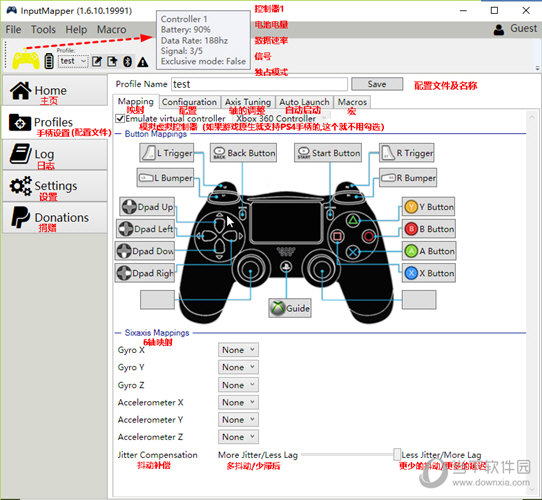Switch to the Macros tab
This screenshot has width=542, height=500.
(352, 102)
